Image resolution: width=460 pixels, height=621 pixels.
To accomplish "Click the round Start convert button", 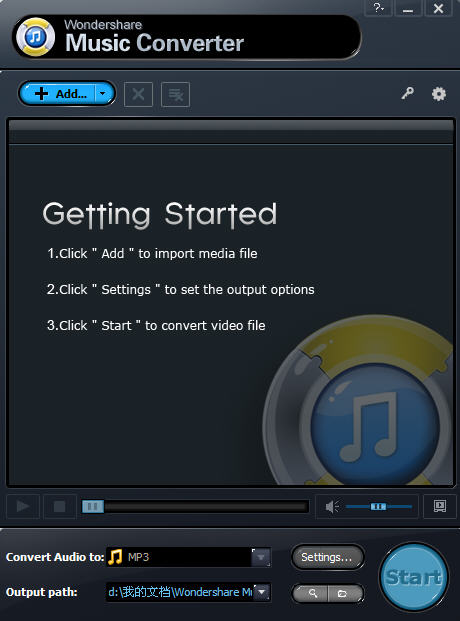I will click(414, 577).
